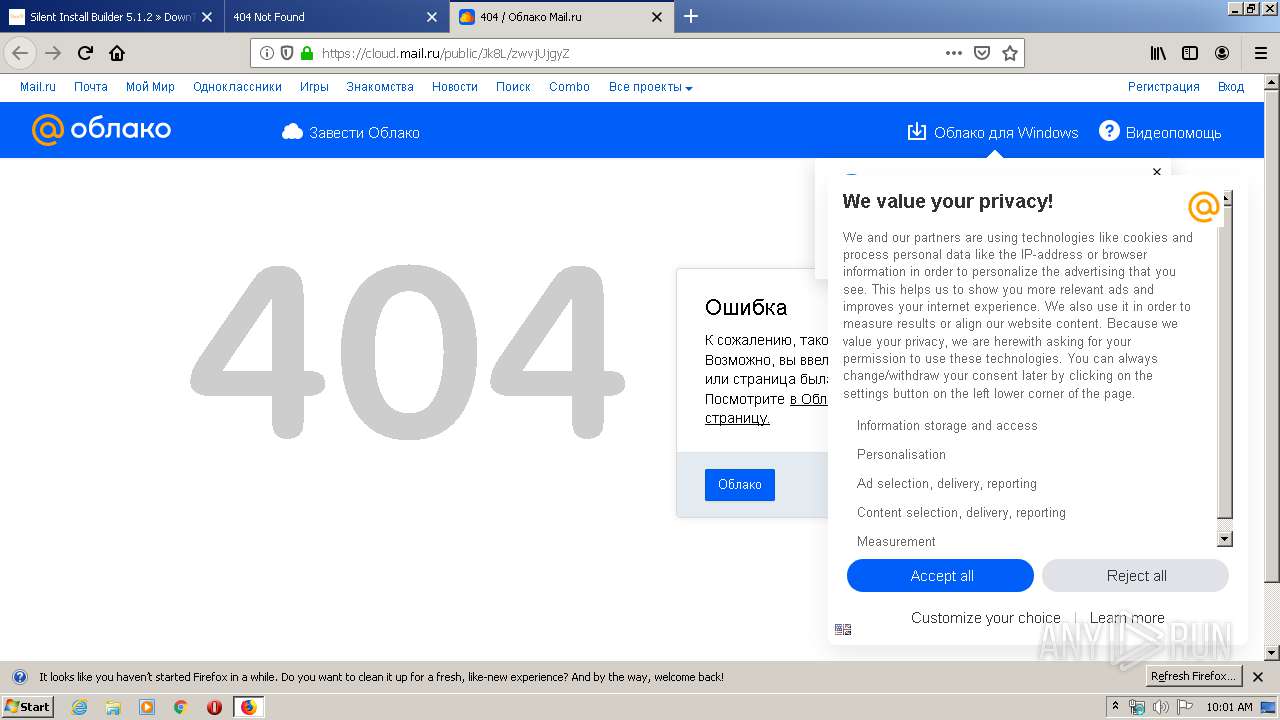Show hidden system tray icons

click(1115, 707)
